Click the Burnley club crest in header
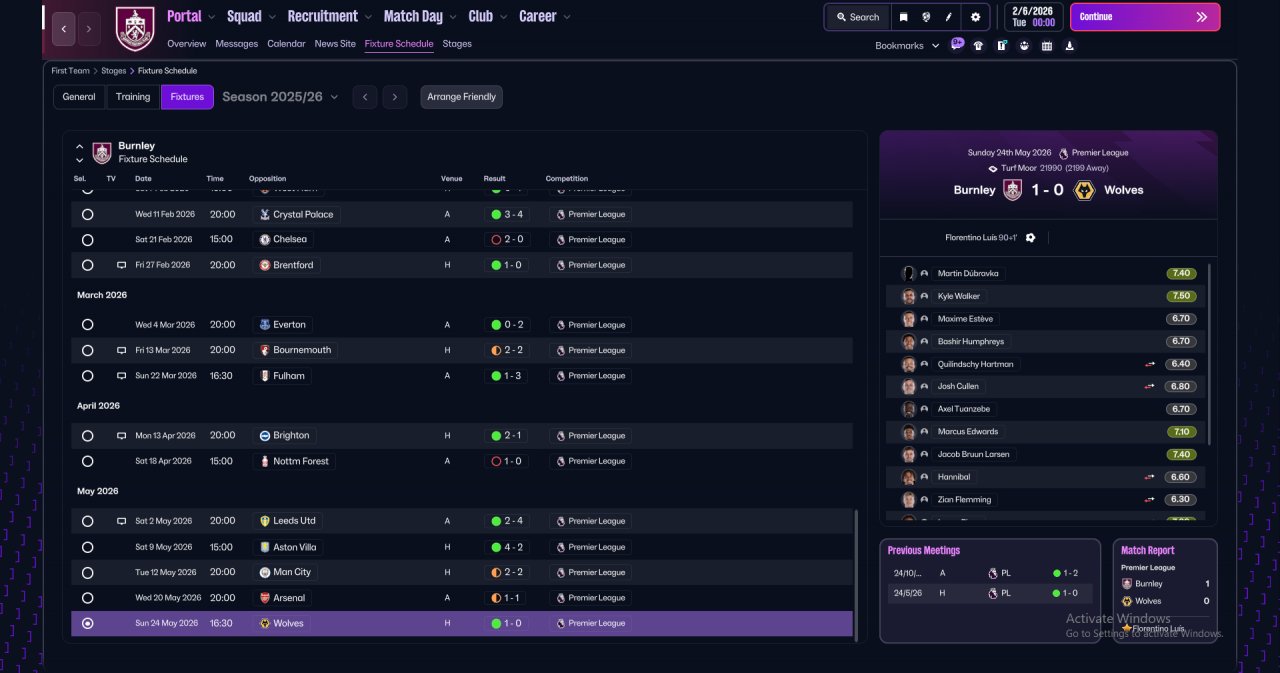The image size is (1280, 673). 135,29
